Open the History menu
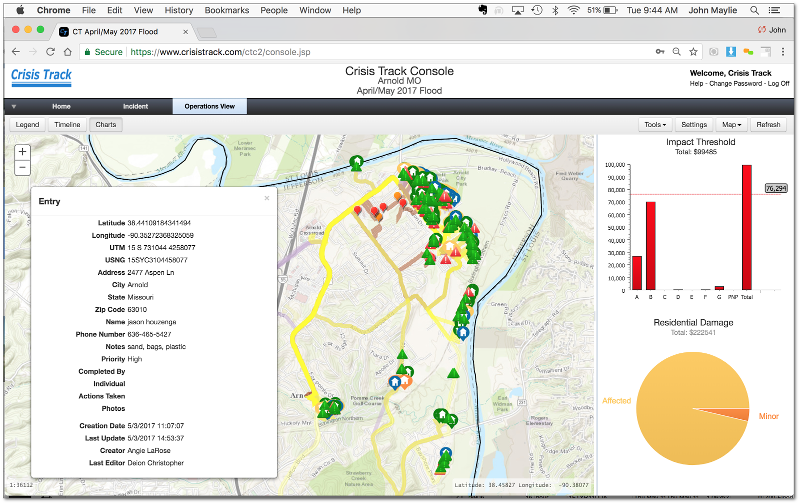800x504 pixels. (179, 10)
